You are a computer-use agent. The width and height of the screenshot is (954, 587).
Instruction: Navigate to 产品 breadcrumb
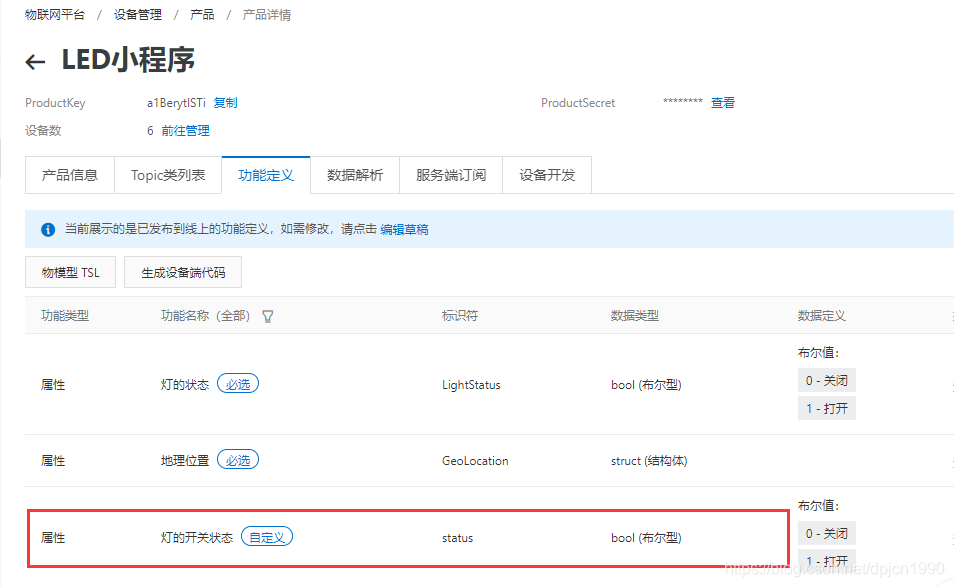[x=202, y=15]
